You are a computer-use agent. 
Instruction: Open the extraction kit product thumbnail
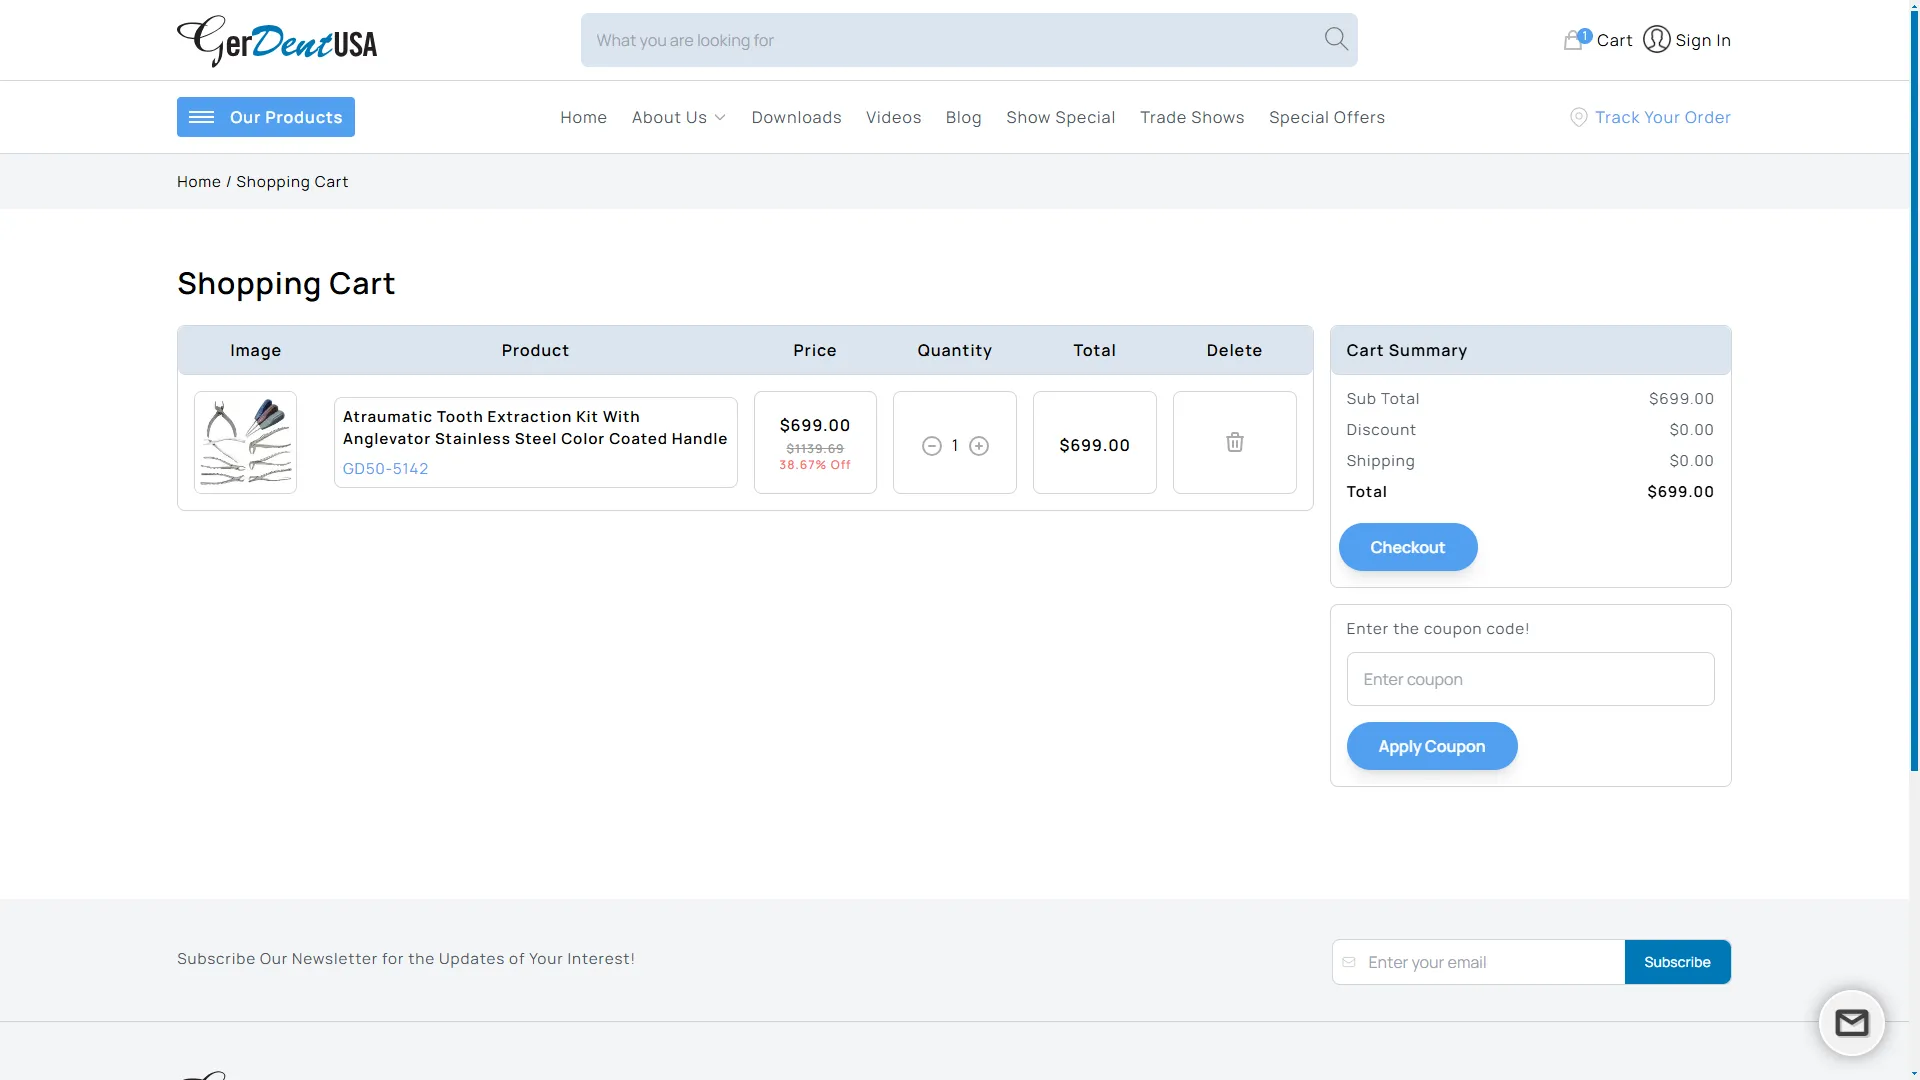click(x=245, y=442)
